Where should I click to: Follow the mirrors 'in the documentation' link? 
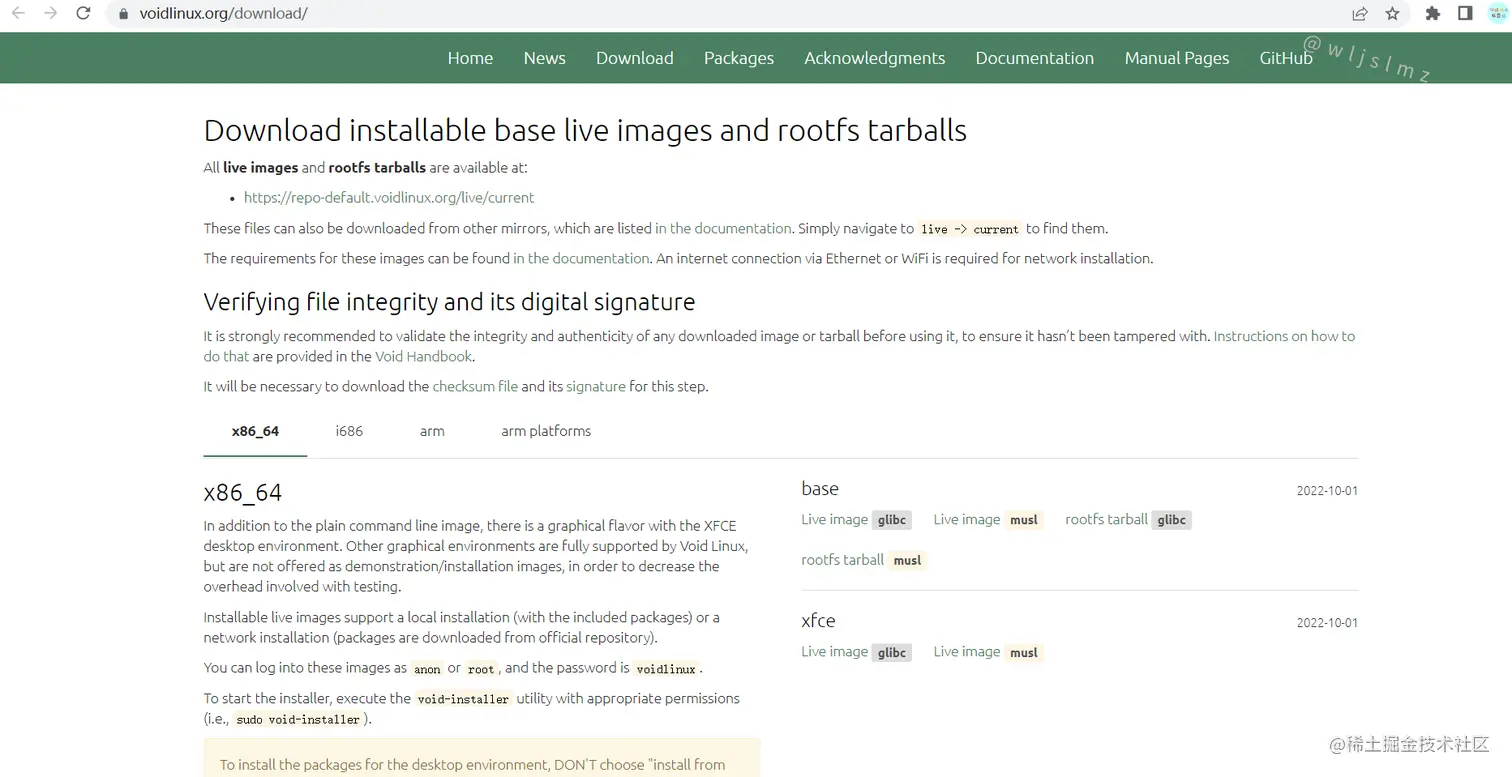(x=723, y=228)
